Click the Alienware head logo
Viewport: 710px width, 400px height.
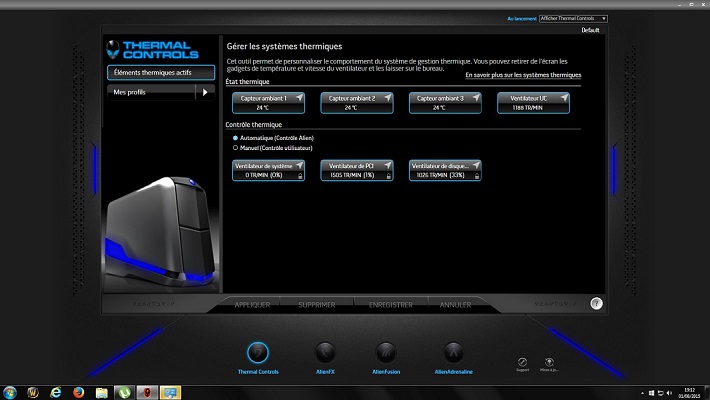pyautogui.click(x=113, y=49)
